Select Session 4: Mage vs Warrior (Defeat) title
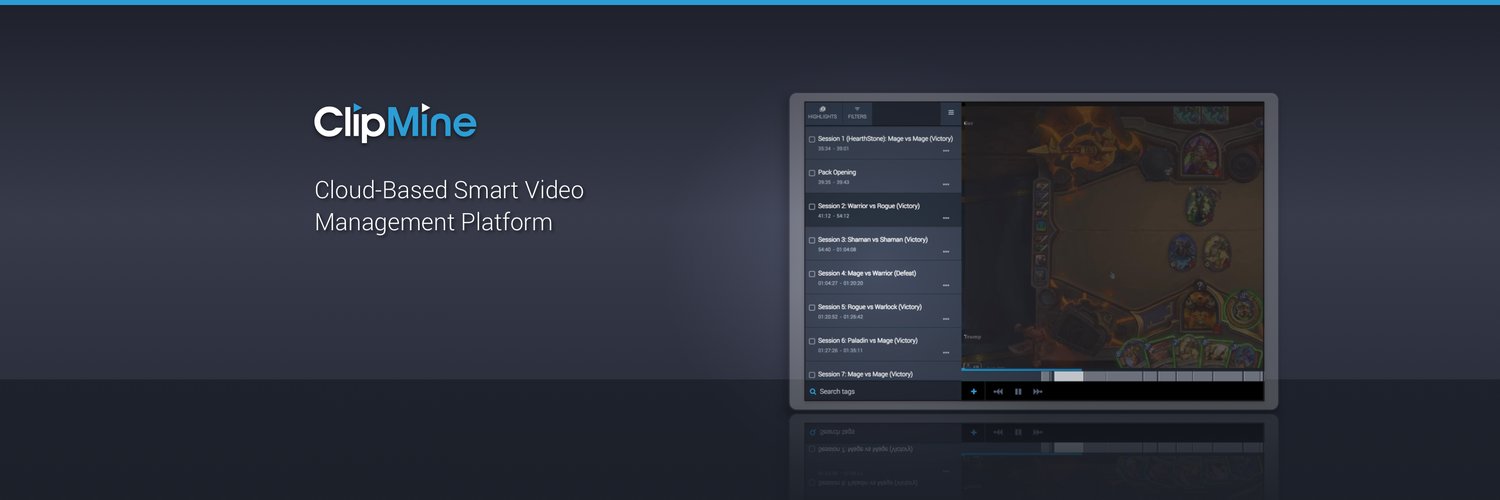 point(867,273)
